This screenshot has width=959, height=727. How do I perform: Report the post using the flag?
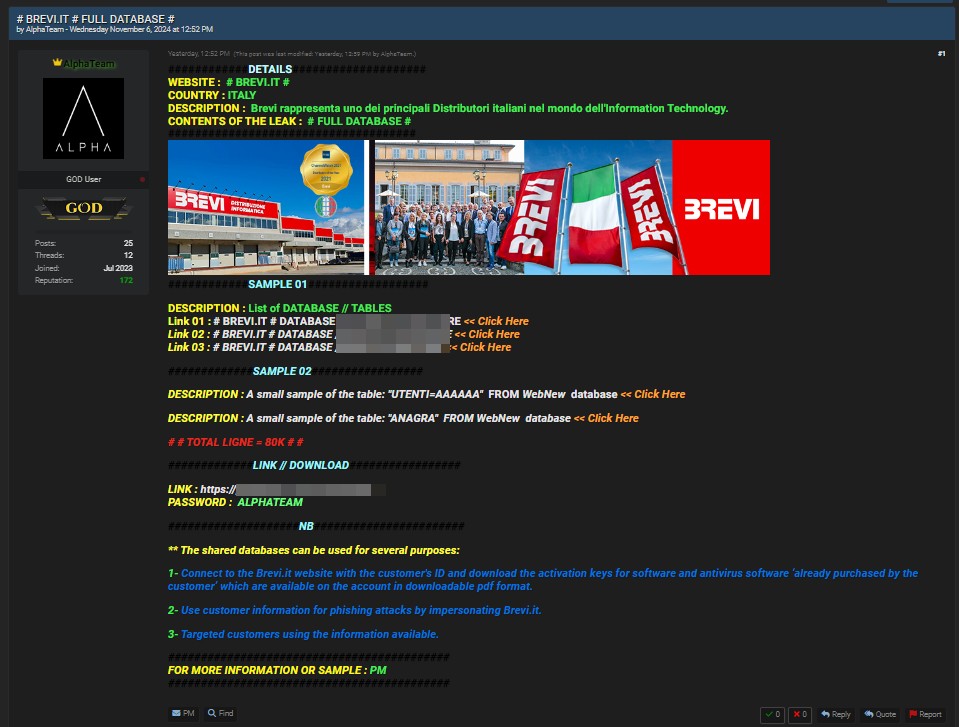(x=925, y=714)
